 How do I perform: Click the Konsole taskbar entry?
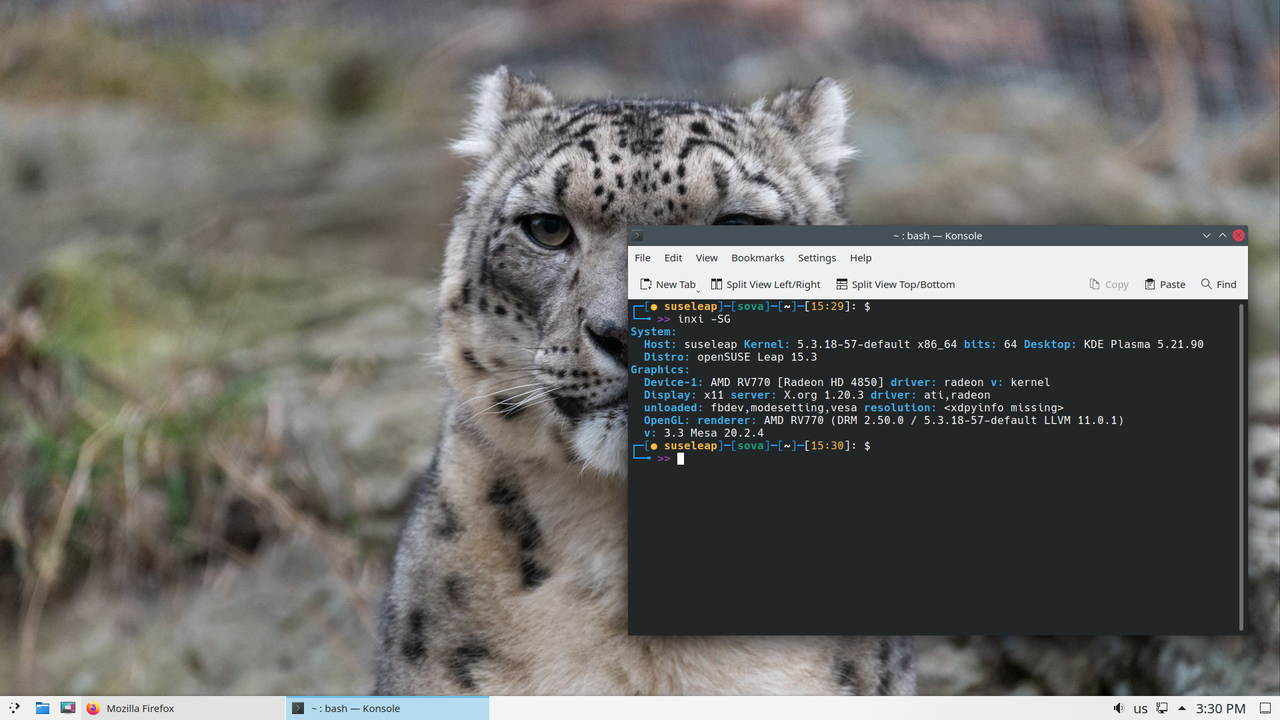[387, 708]
